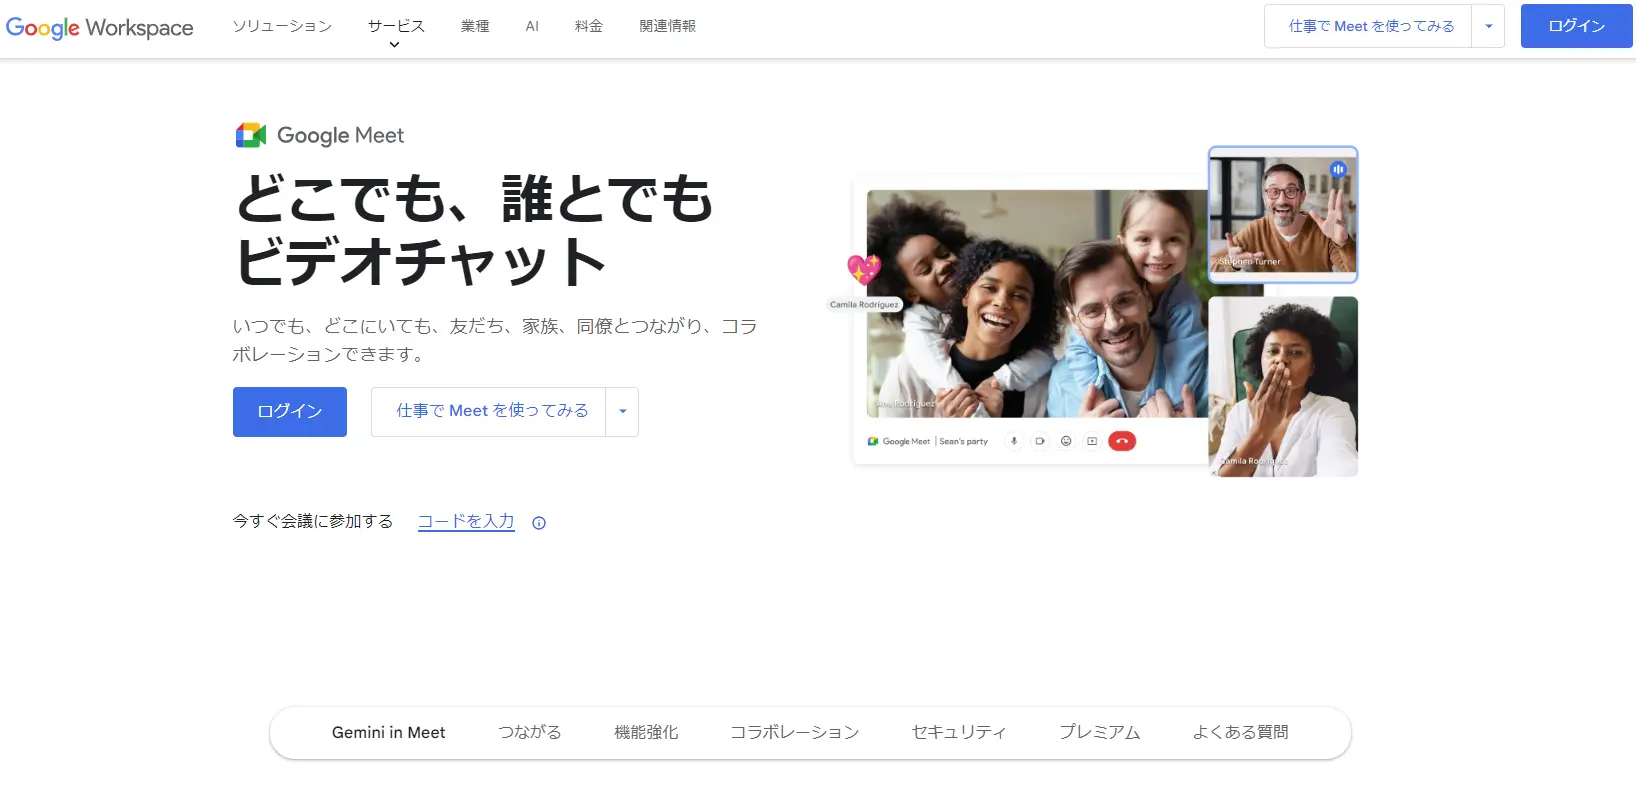Click the woman blowing kiss video tile

click(1283, 386)
